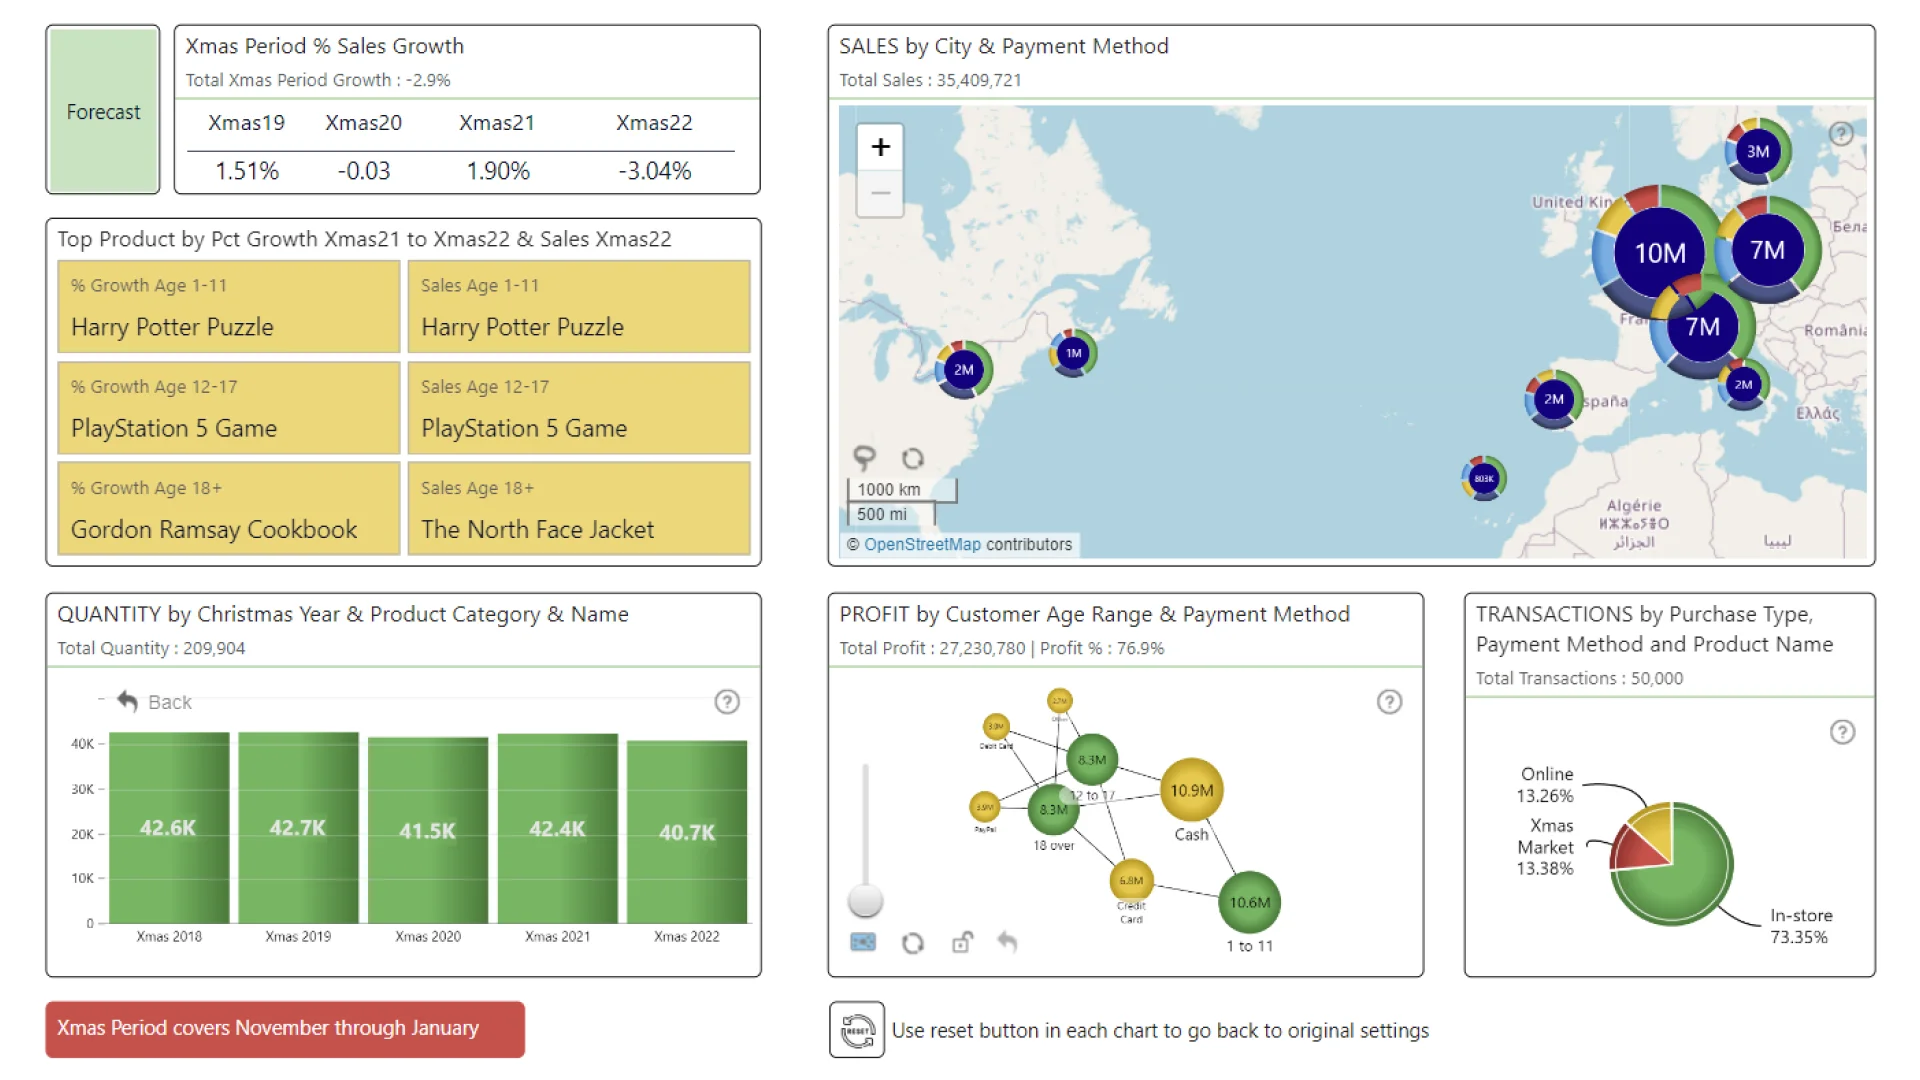The width and height of the screenshot is (1920, 1080).
Task: Click the Gordon Ramsay Cookbook tile
Action: point(229,509)
